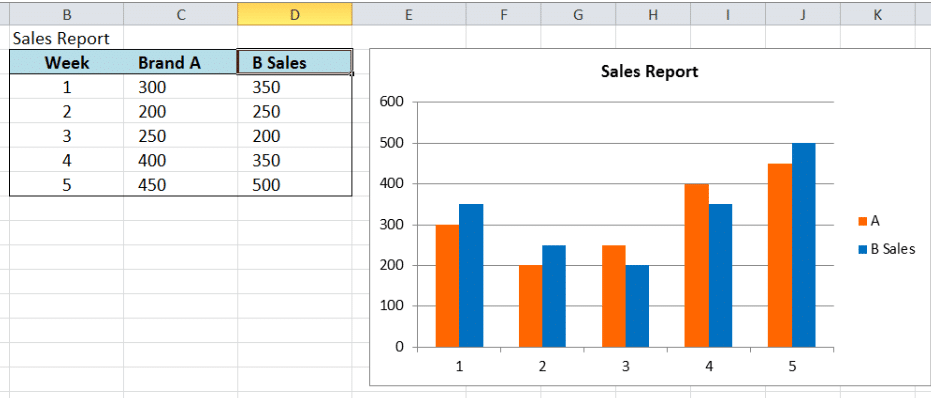Select column C header

tap(181, 15)
